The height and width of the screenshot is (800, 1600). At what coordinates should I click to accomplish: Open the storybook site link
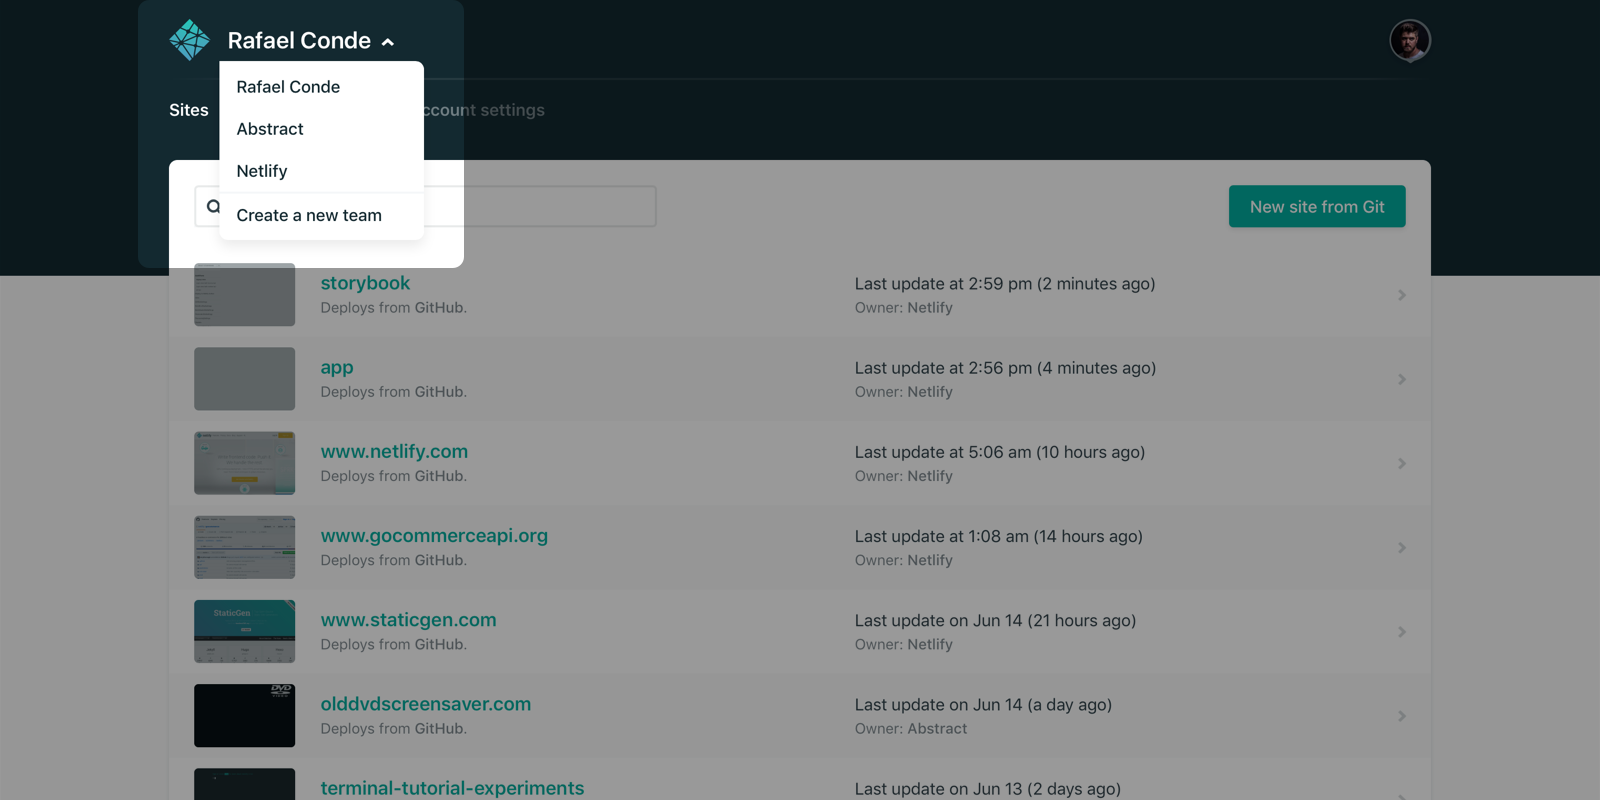(x=365, y=283)
